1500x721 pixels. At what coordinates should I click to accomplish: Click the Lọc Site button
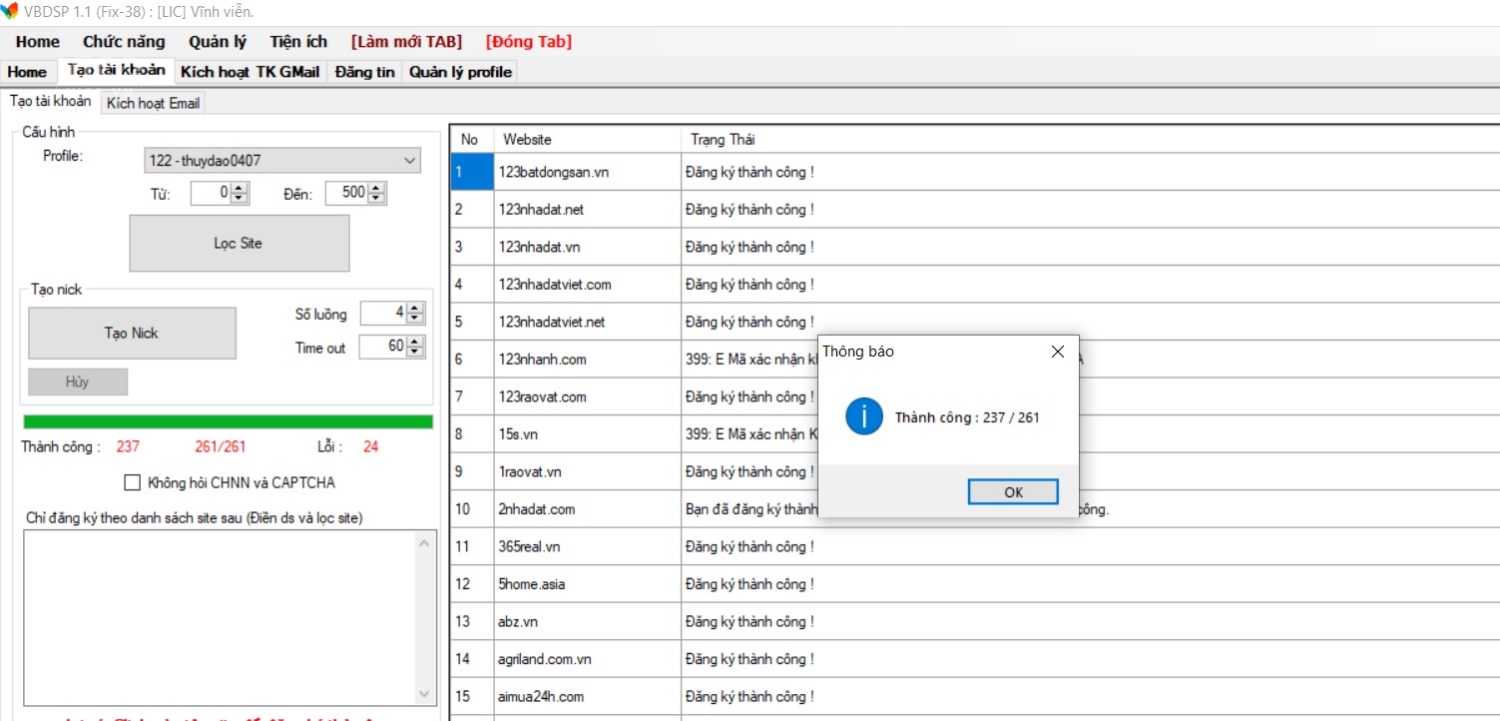click(239, 243)
